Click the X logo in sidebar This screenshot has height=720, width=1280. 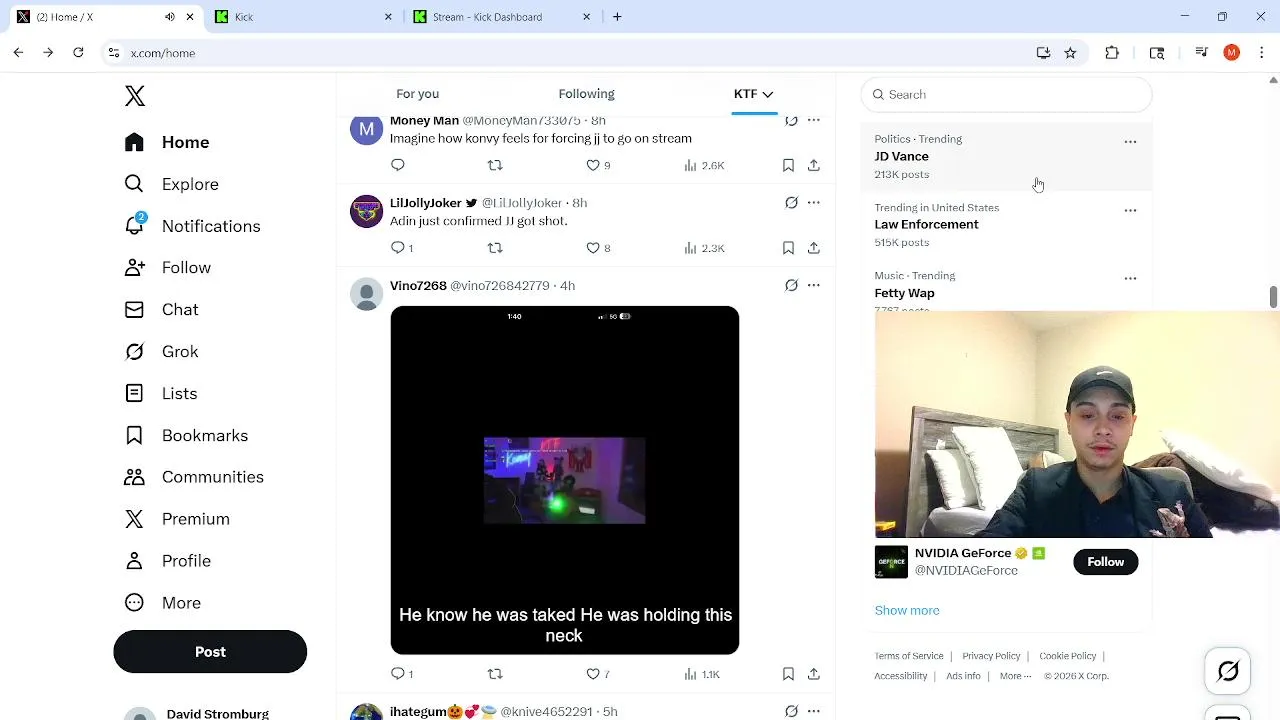point(135,96)
